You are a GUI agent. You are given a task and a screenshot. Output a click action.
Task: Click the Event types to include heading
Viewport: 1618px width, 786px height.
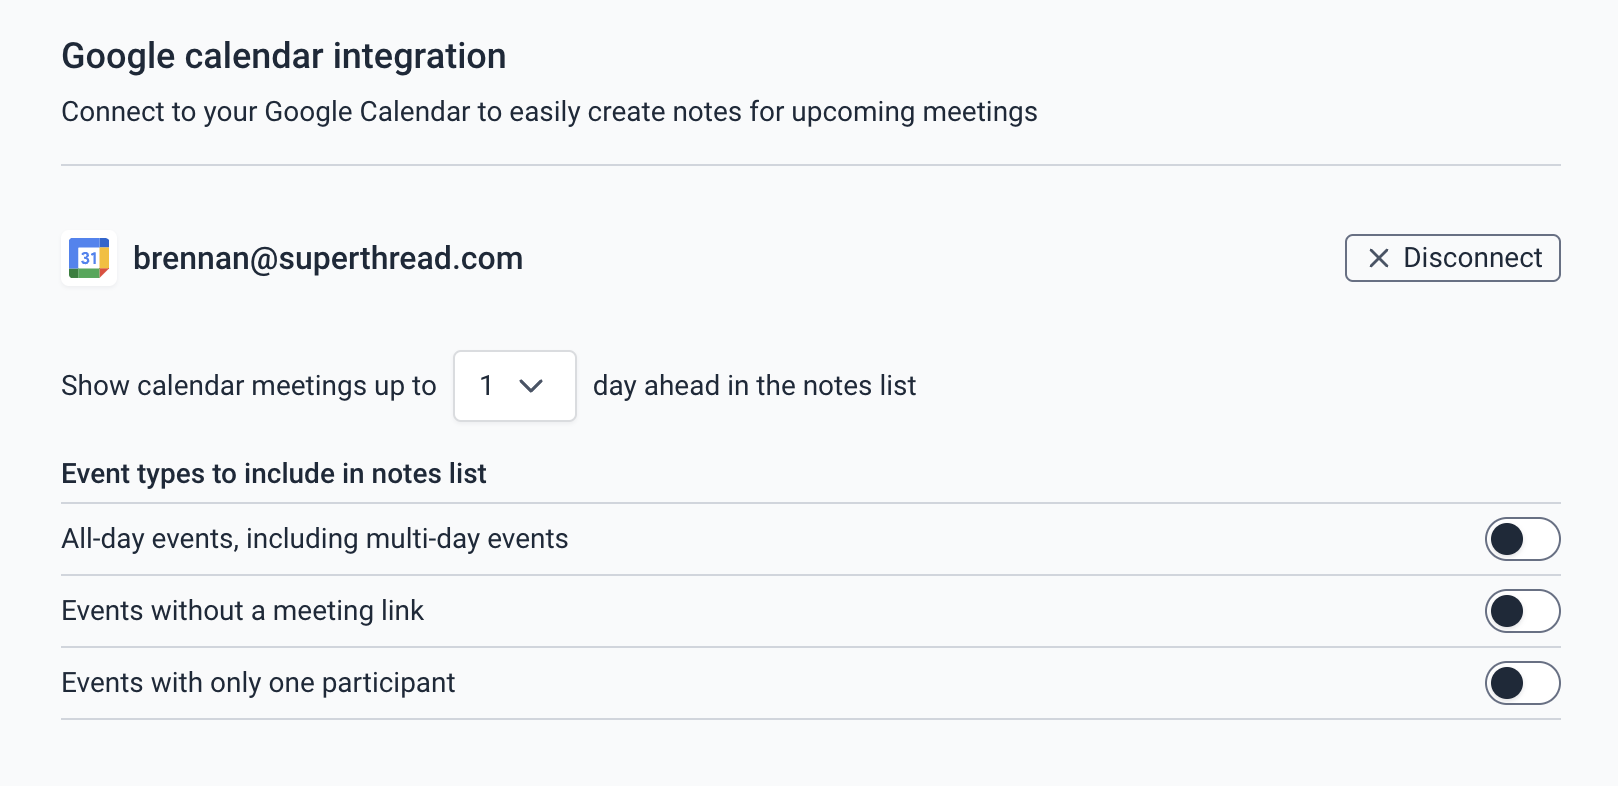(x=274, y=474)
